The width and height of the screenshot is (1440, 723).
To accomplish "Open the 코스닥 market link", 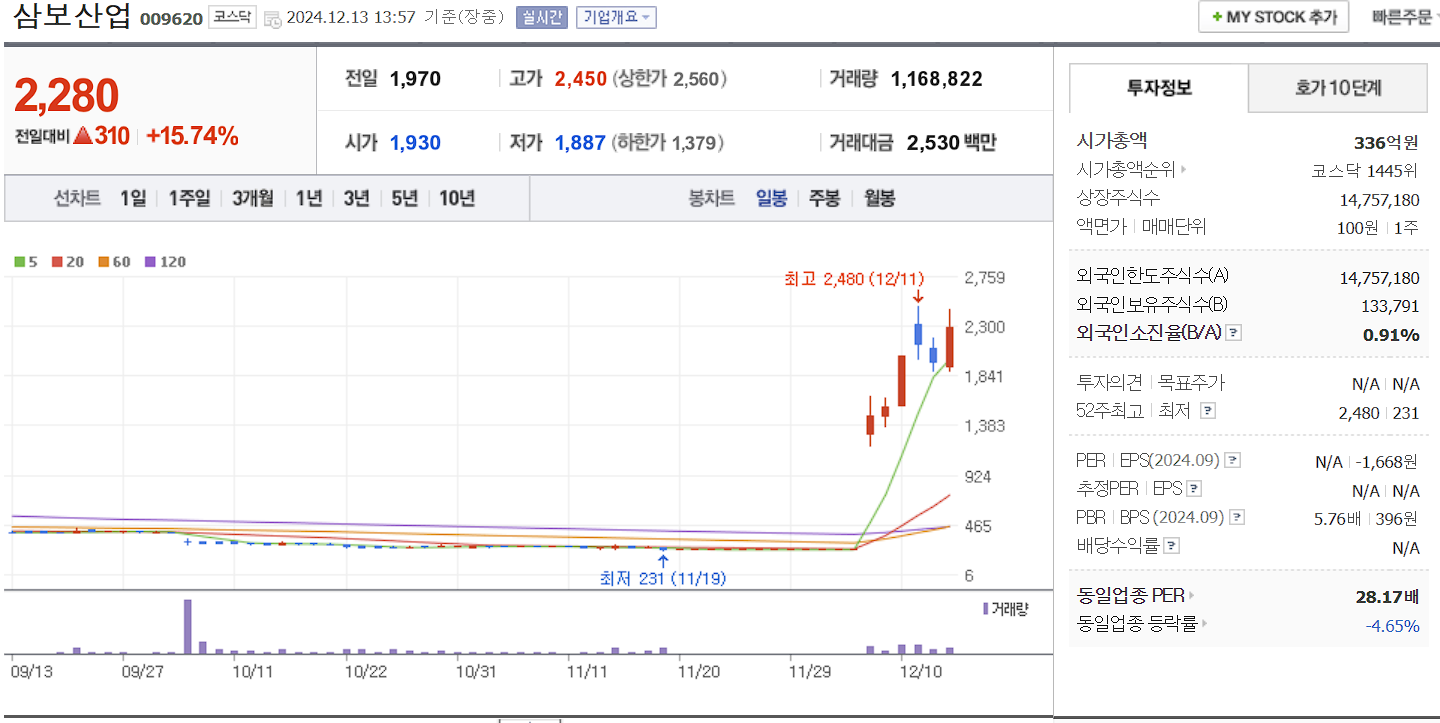I will coord(231,17).
